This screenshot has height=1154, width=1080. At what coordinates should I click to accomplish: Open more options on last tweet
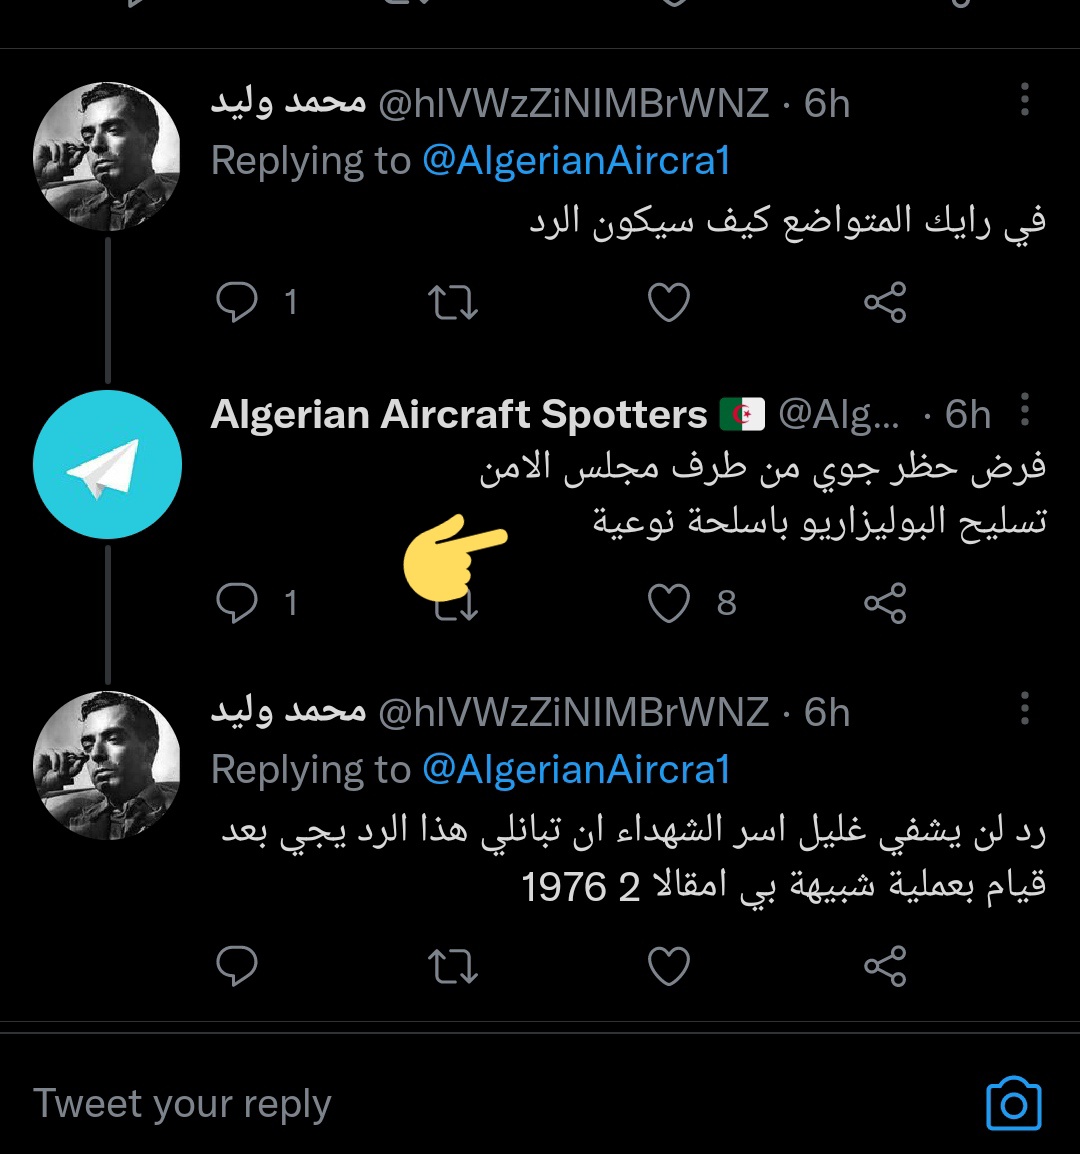(x=1024, y=709)
